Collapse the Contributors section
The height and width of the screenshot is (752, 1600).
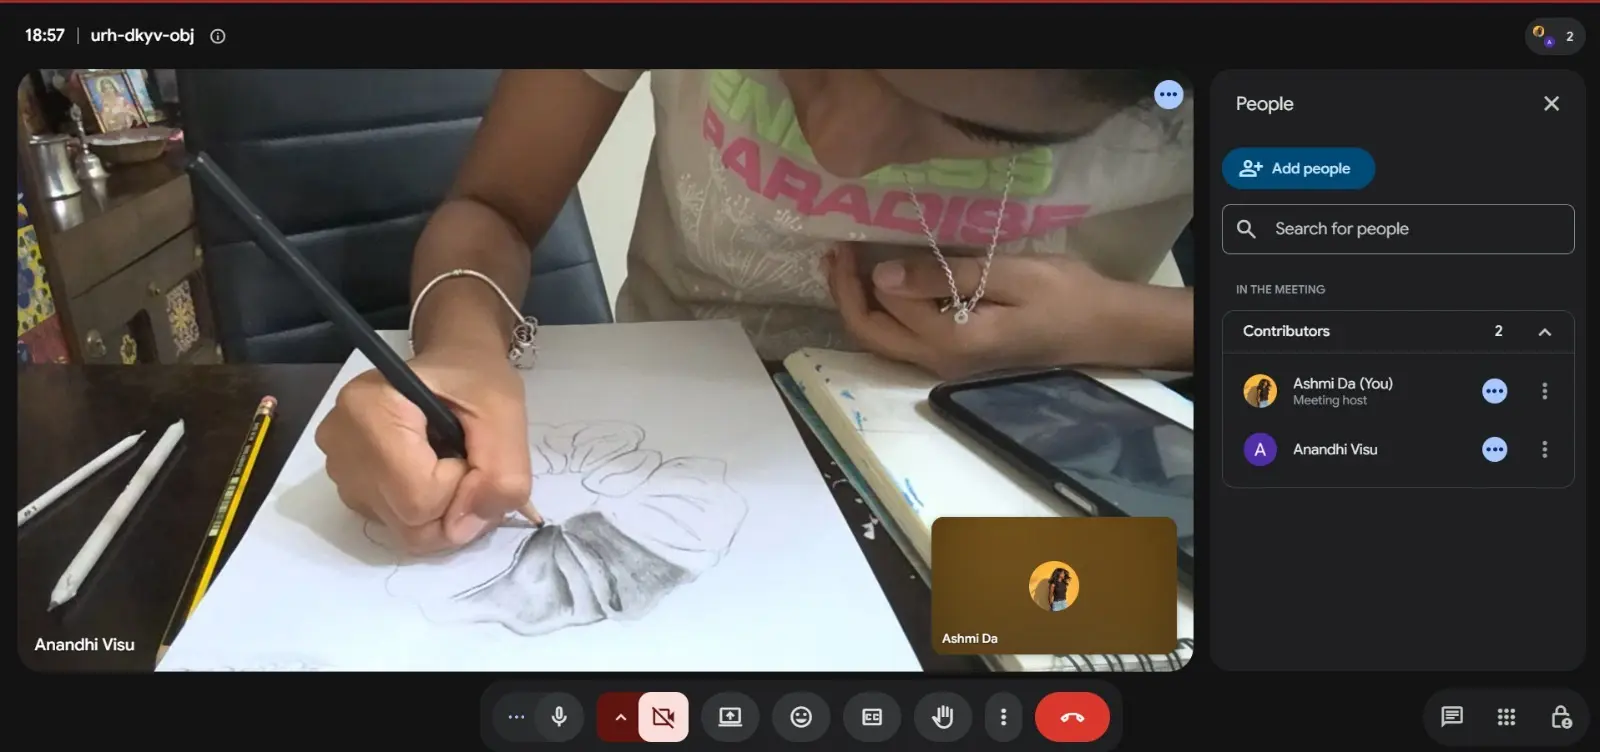(1544, 332)
